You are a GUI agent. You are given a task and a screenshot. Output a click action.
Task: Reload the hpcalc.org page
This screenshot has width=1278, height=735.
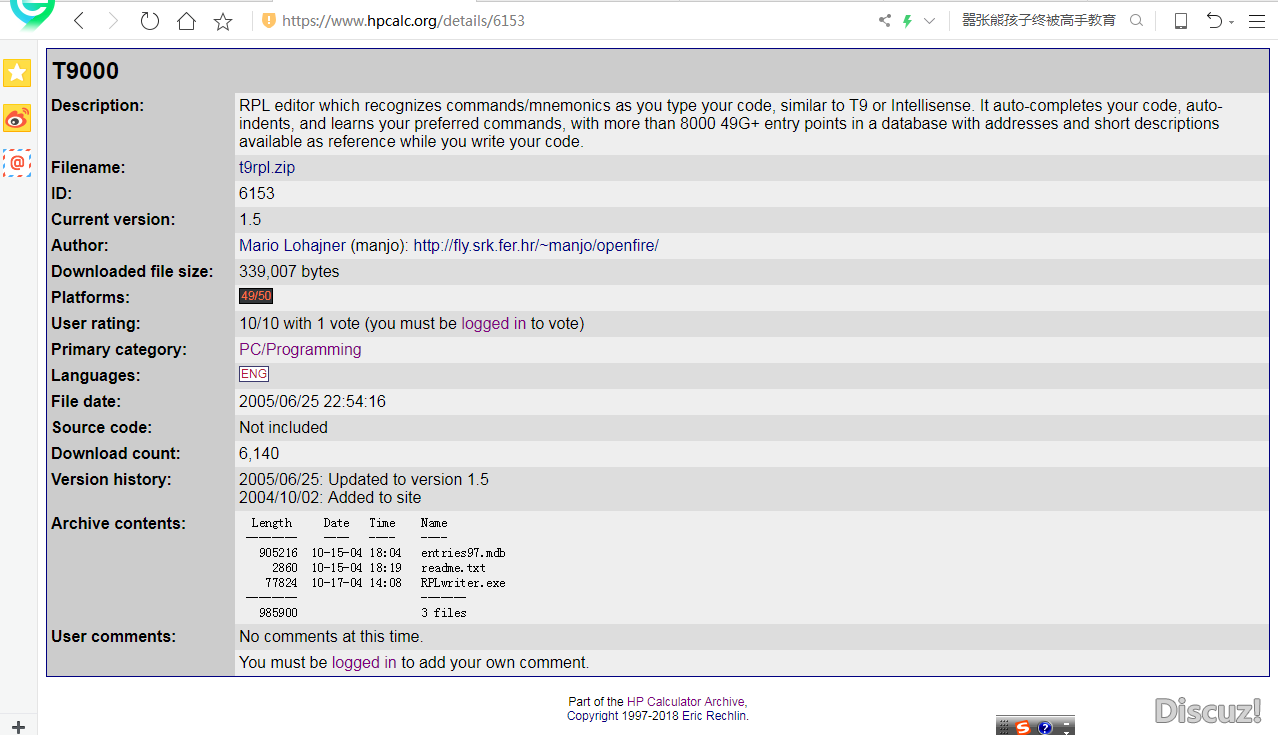[x=150, y=21]
